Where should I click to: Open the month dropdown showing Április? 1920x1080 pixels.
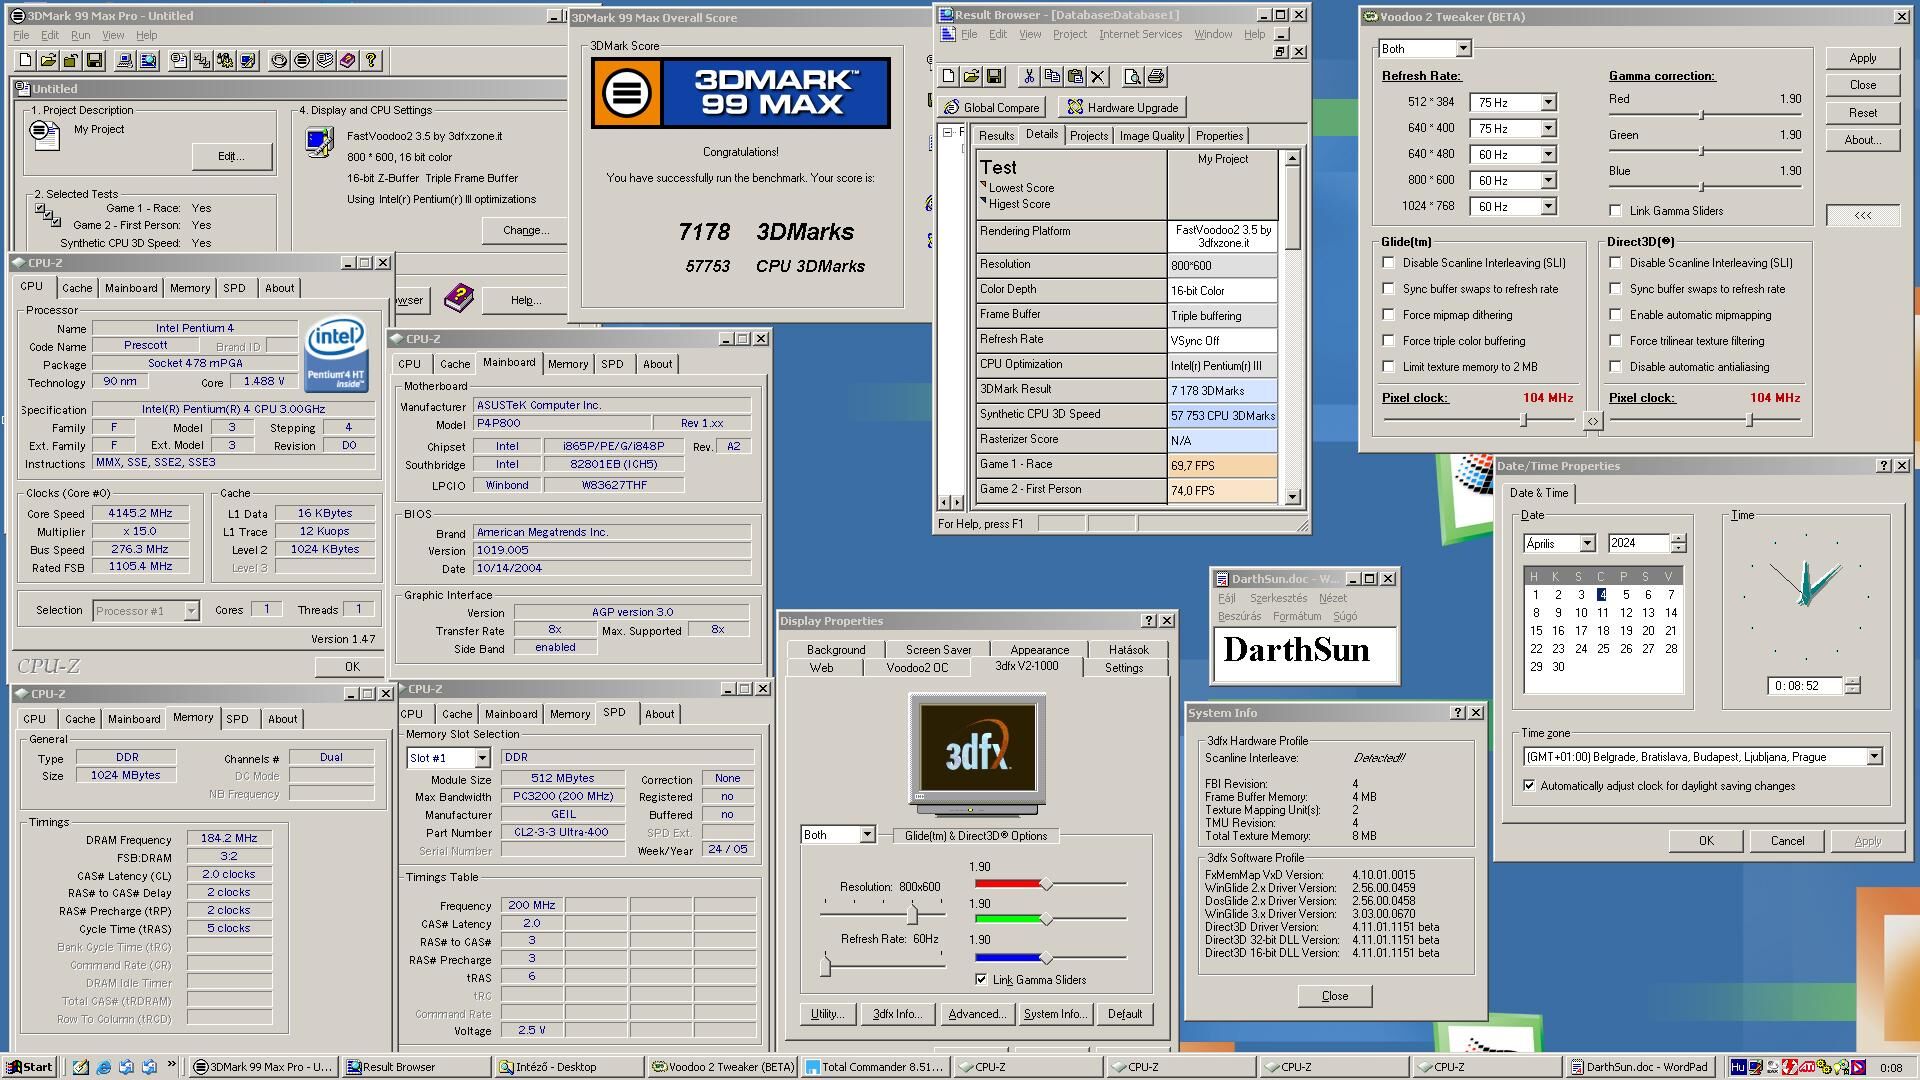(x=1586, y=543)
